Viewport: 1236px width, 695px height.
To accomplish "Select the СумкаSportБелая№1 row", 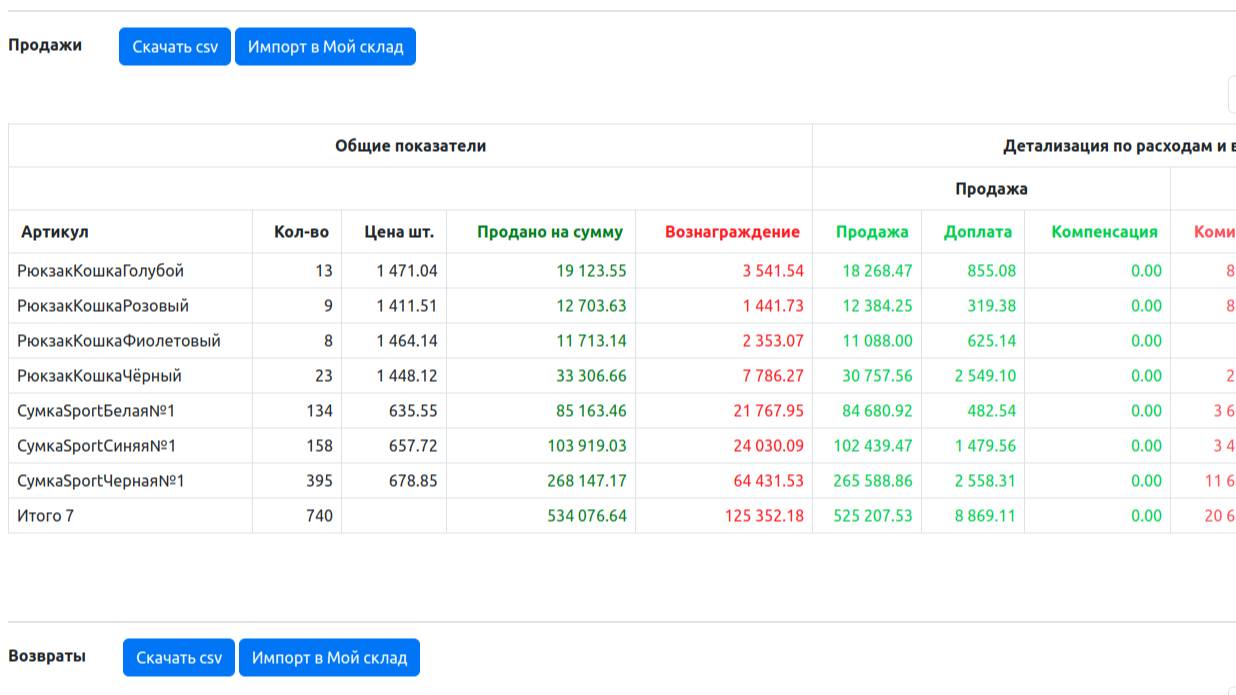I will tap(96, 411).
